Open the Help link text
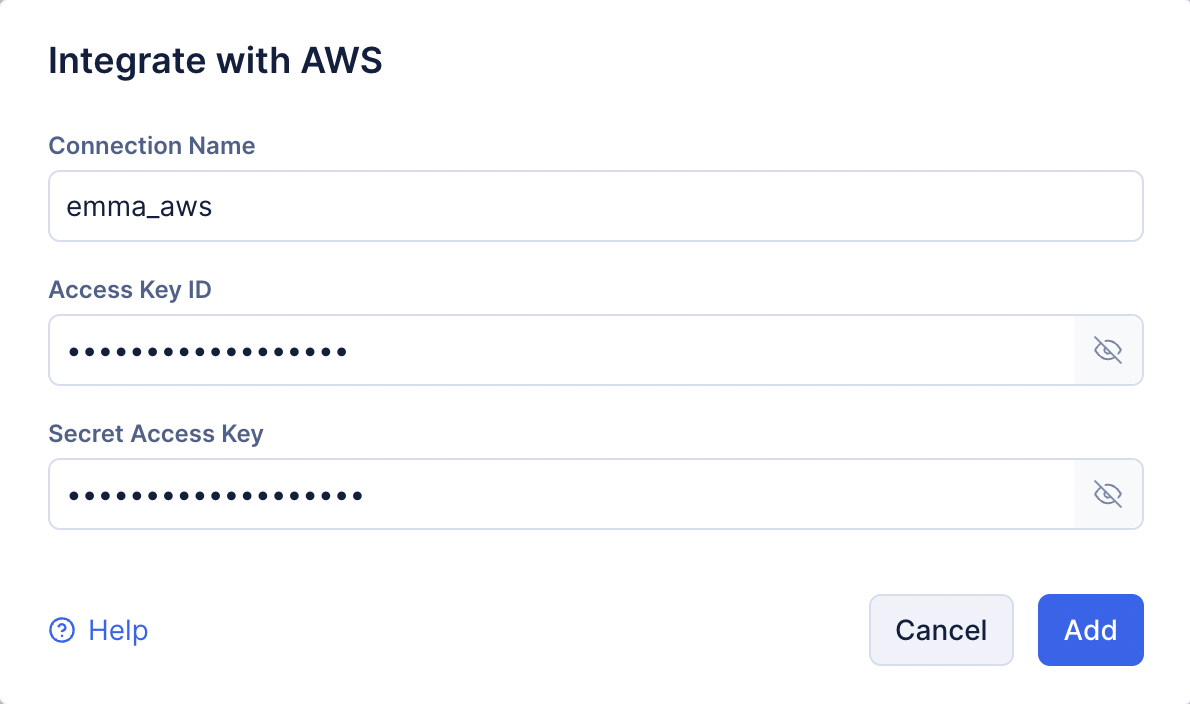1190x704 pixels. (x=118, y=630)
